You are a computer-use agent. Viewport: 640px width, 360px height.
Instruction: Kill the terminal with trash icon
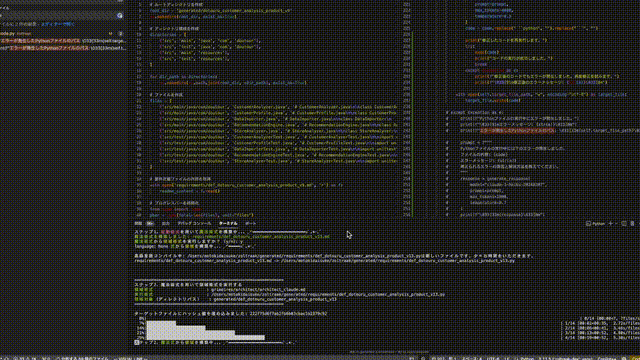(632, 223)
